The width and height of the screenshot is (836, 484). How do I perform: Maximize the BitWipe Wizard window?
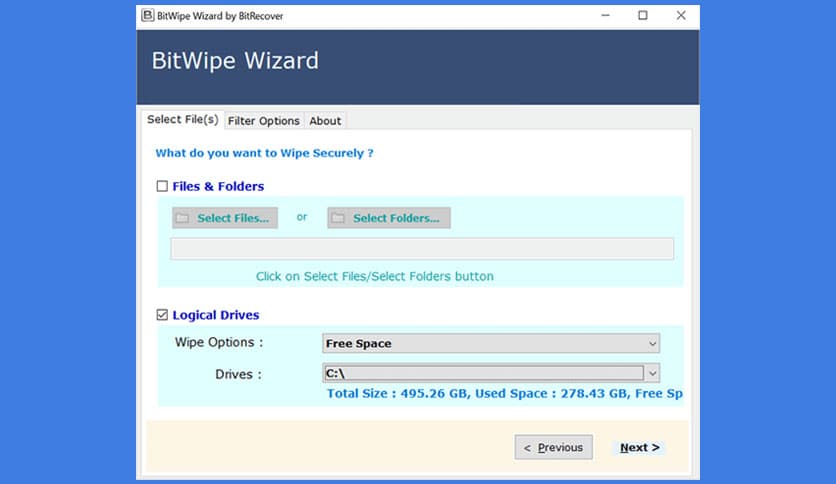pyautogui.click(x=643, y=15)
